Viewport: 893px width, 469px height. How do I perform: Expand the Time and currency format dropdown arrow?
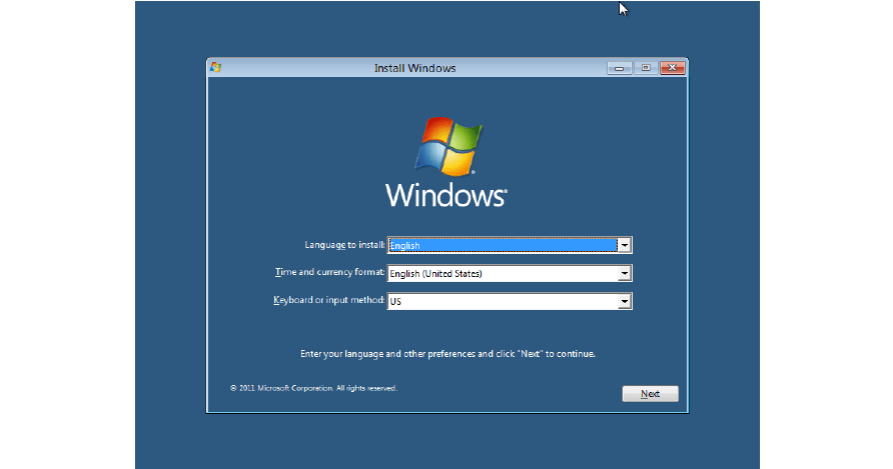624,273
